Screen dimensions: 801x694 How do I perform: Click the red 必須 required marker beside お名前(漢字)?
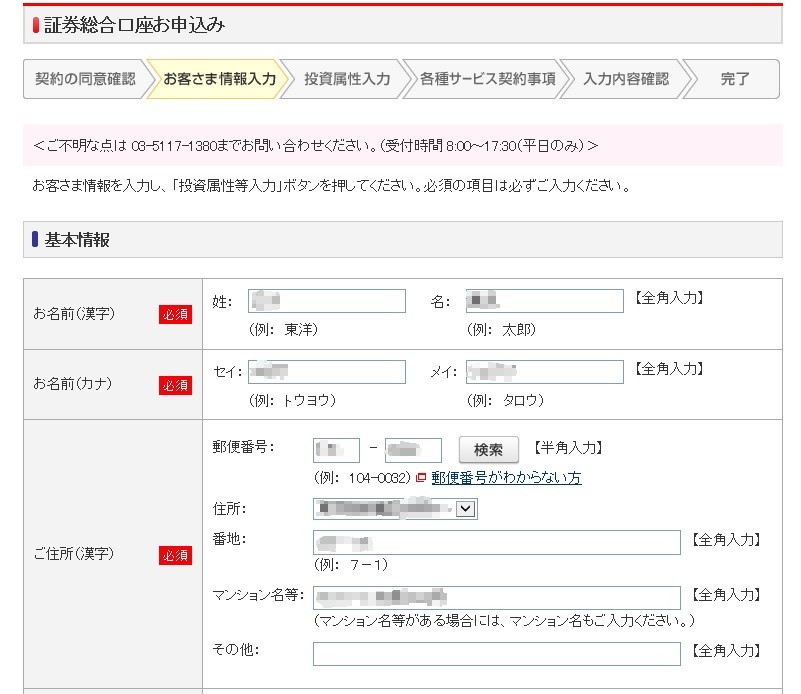click(174, 313)
